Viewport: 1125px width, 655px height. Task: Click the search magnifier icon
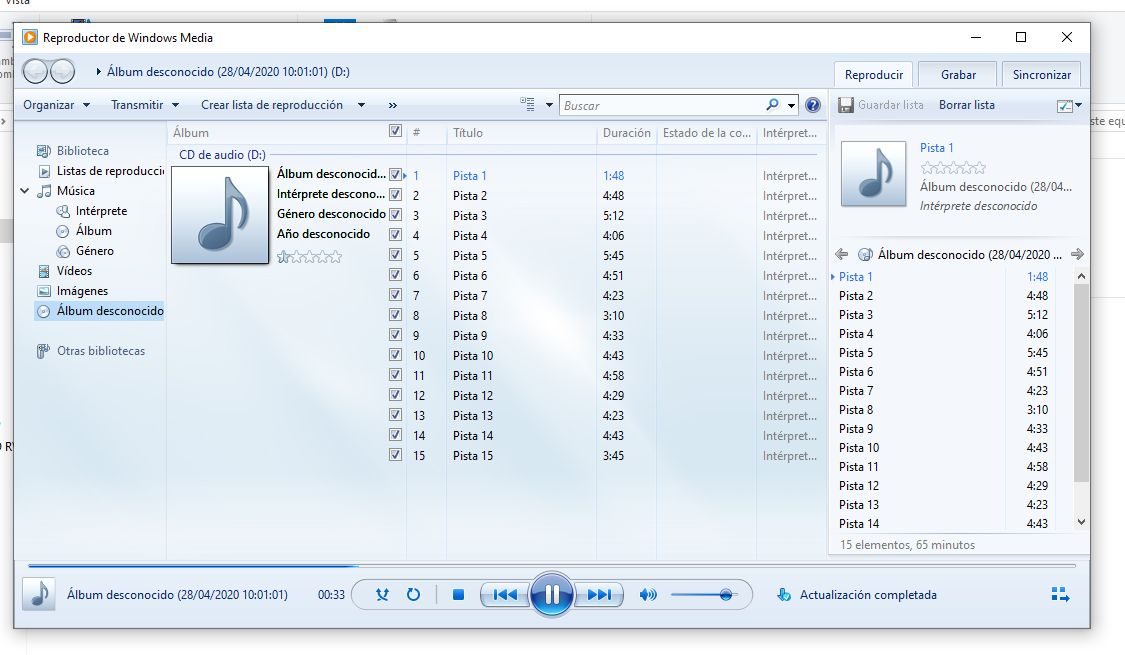coord(772,105)
